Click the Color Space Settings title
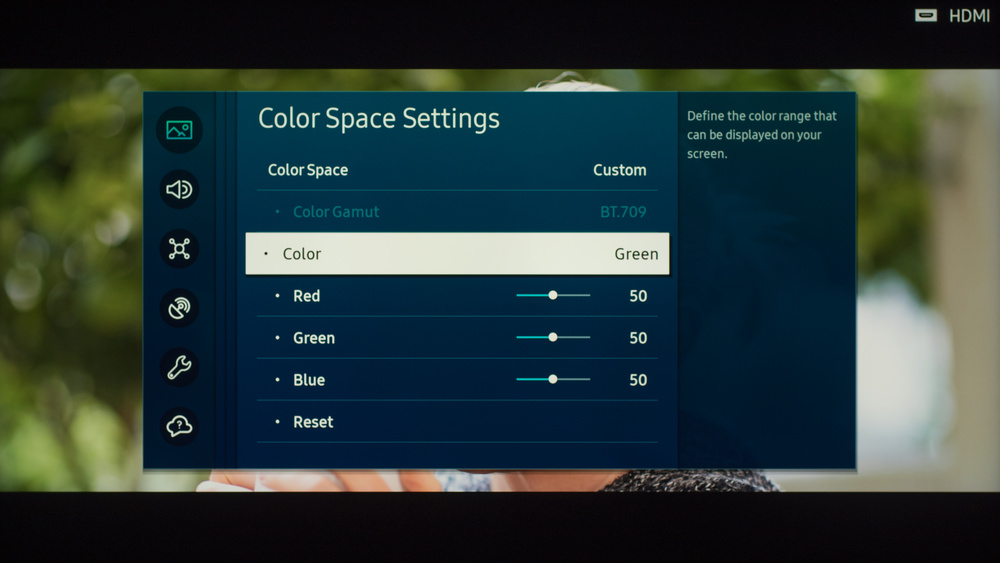The image size is (1000, 563). coord(378,118)
